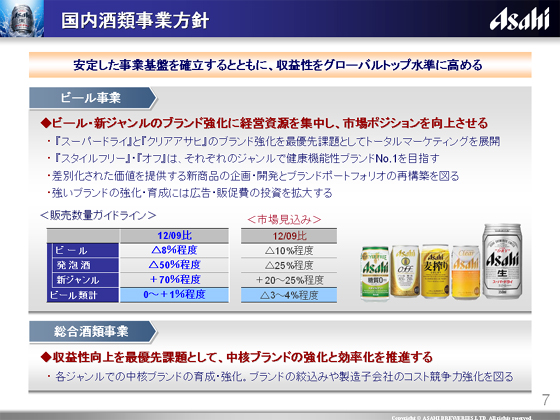Click the highlighted 0～+1%程度 cell
Image resolution: width=560 pixels, height=420 pixels.
click(174, 295)
